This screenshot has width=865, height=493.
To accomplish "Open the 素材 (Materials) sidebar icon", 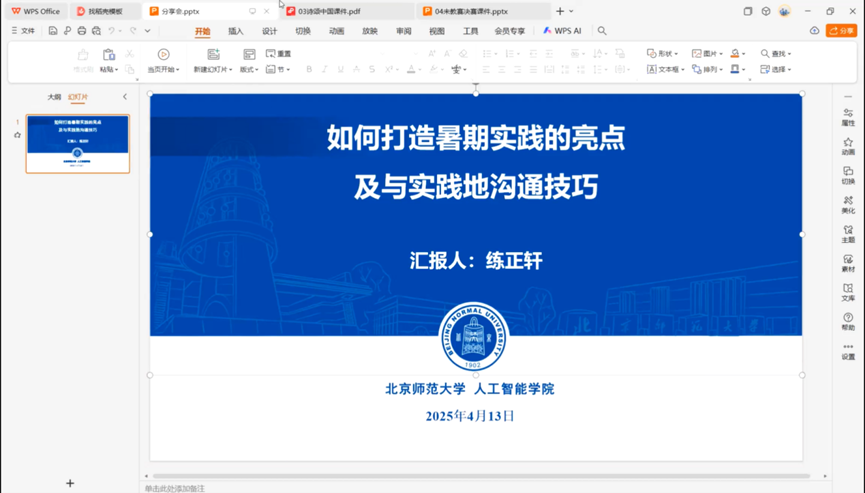I will pos(848,263).
